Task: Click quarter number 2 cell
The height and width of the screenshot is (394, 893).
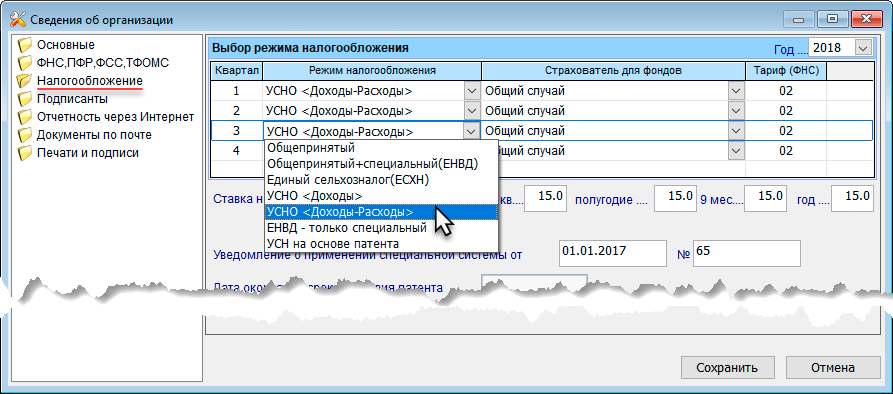Action: tap(237, 111)
